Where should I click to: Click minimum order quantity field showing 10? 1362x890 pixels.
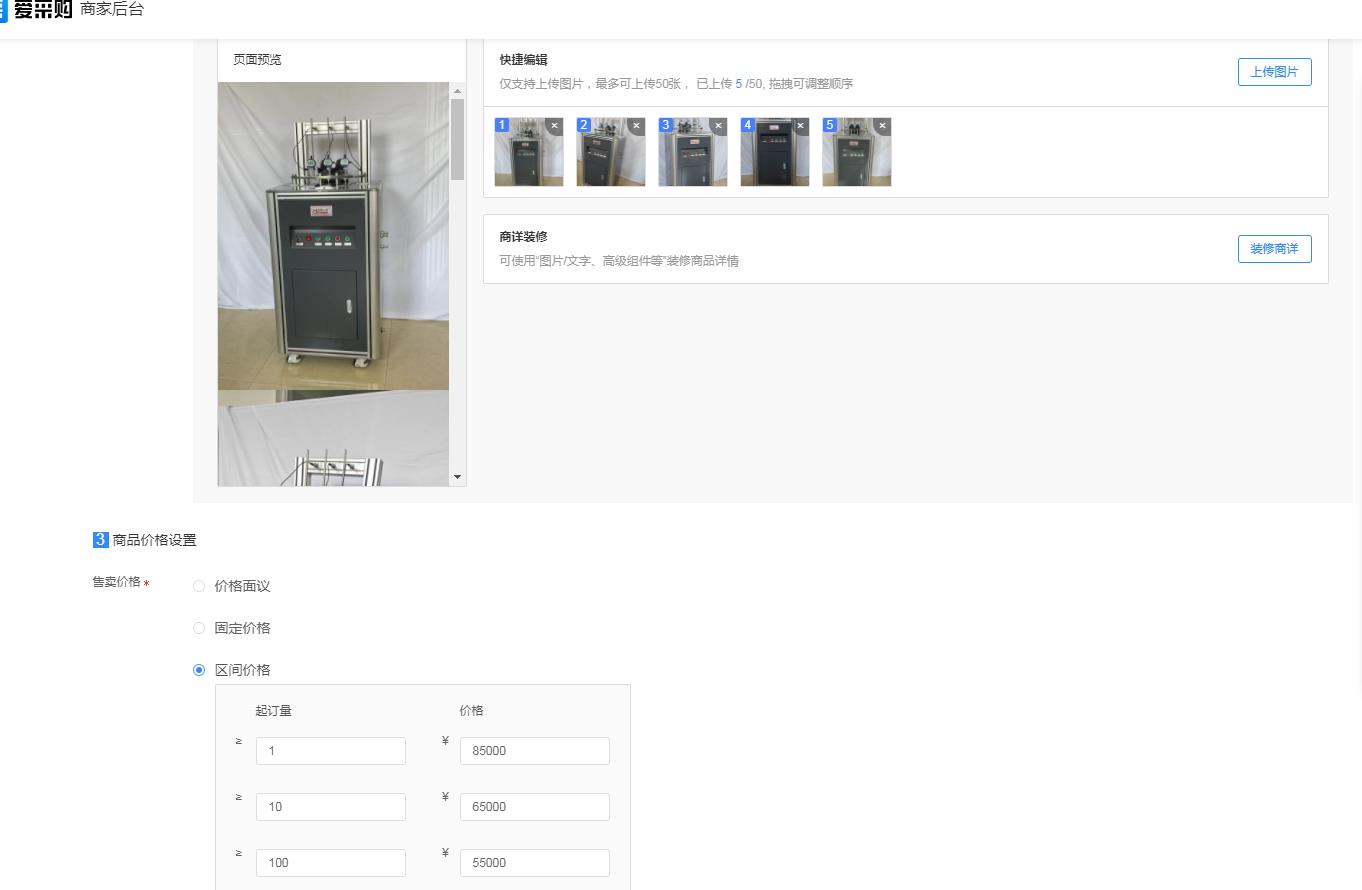(331, 807)
